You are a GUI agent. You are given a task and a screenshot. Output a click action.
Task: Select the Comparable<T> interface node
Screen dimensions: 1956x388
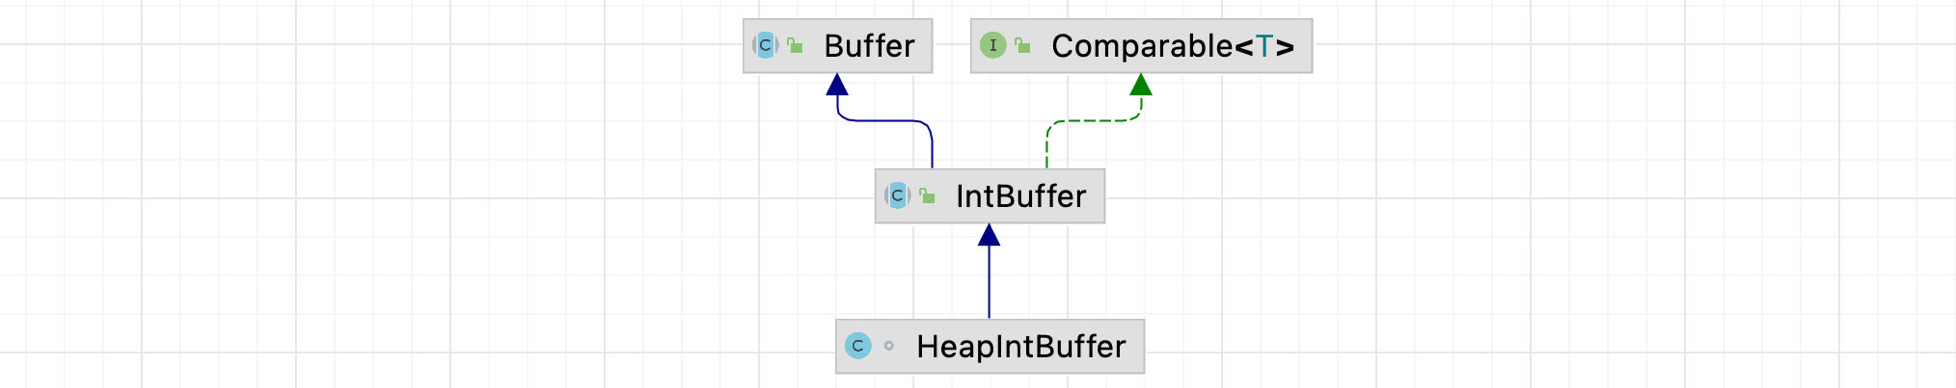click(1141, 46)
